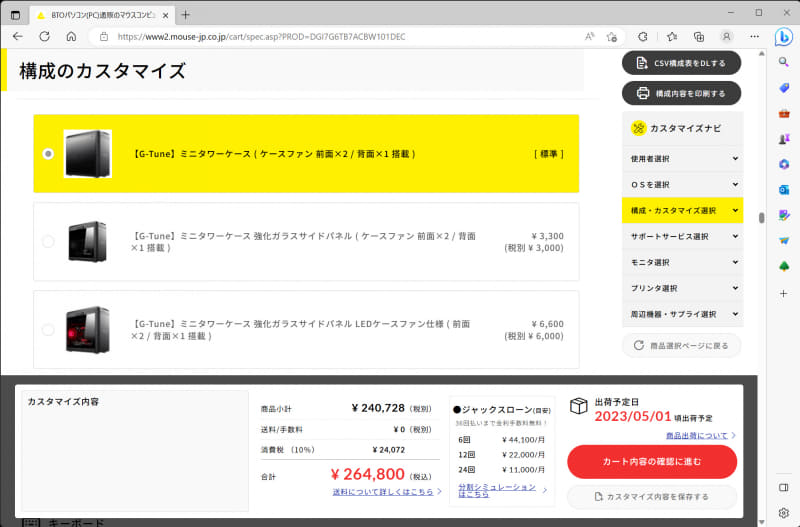Click CSV構成表をDLする button
This screenshot has width=800, height=527.
[681, 63]
